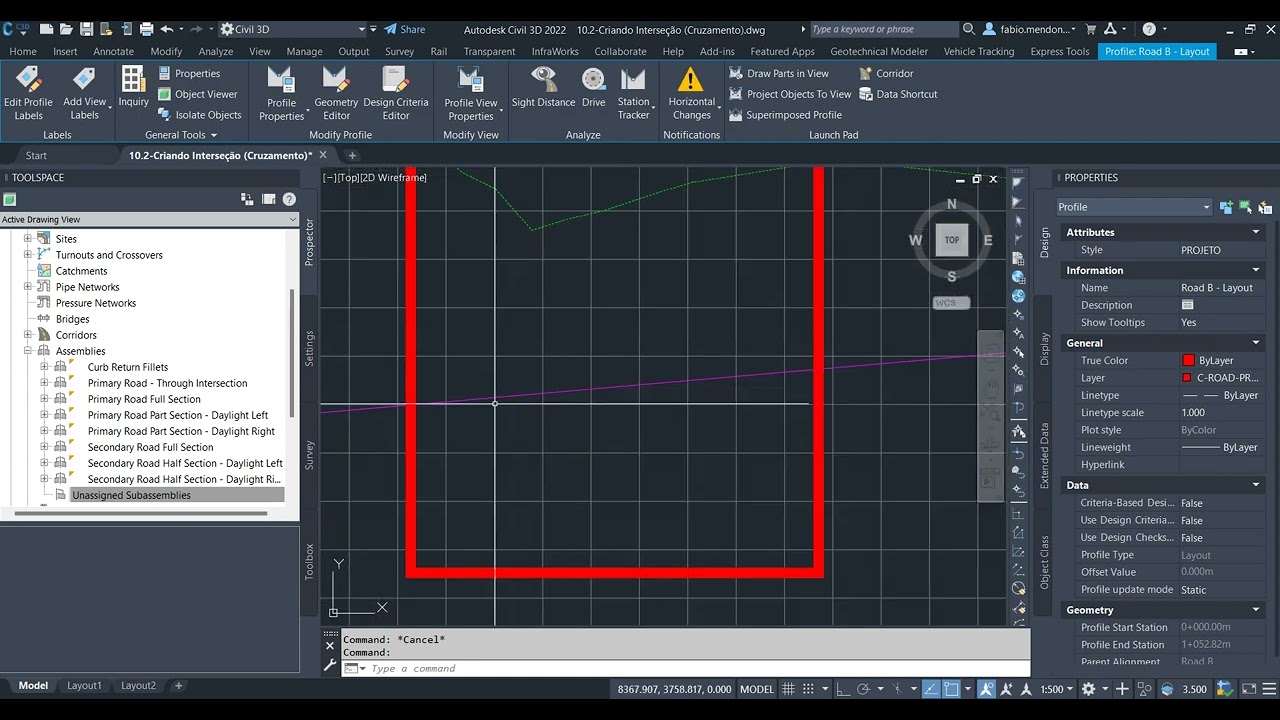1280x720 pixels.
Task: Open the Object Viewer
Action: (197, 94)
